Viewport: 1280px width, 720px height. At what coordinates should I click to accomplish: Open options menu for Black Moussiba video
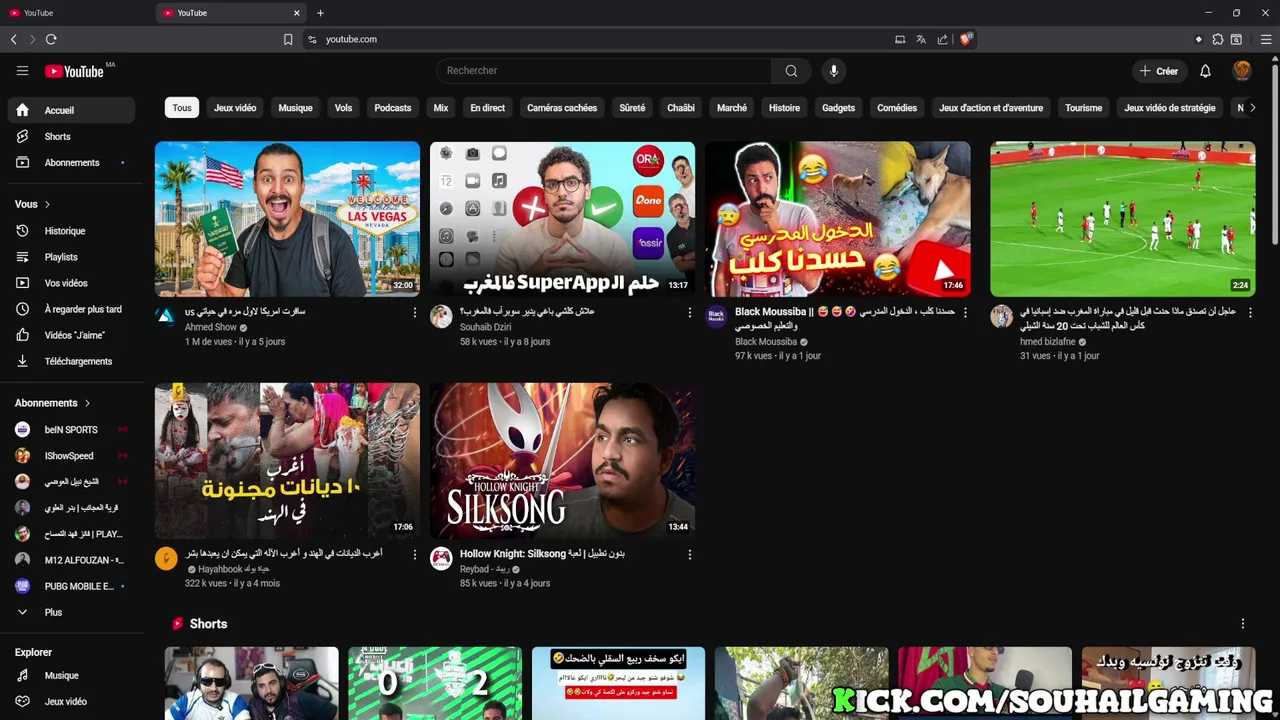point(965,313)
